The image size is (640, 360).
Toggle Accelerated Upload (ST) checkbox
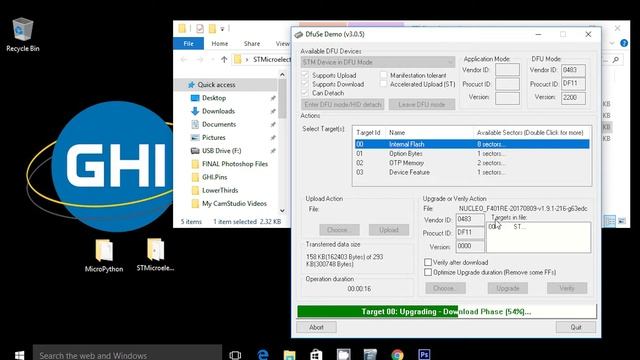pos(383,84)
